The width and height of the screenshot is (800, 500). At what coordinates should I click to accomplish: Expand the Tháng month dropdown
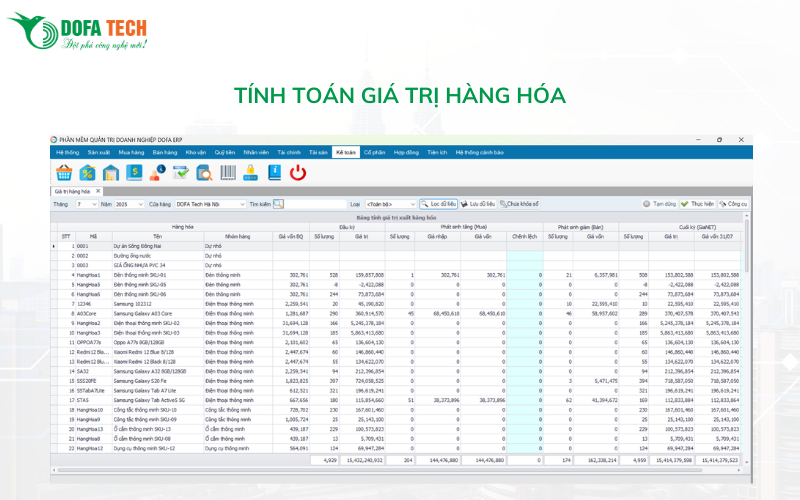[x=94, y=204]
